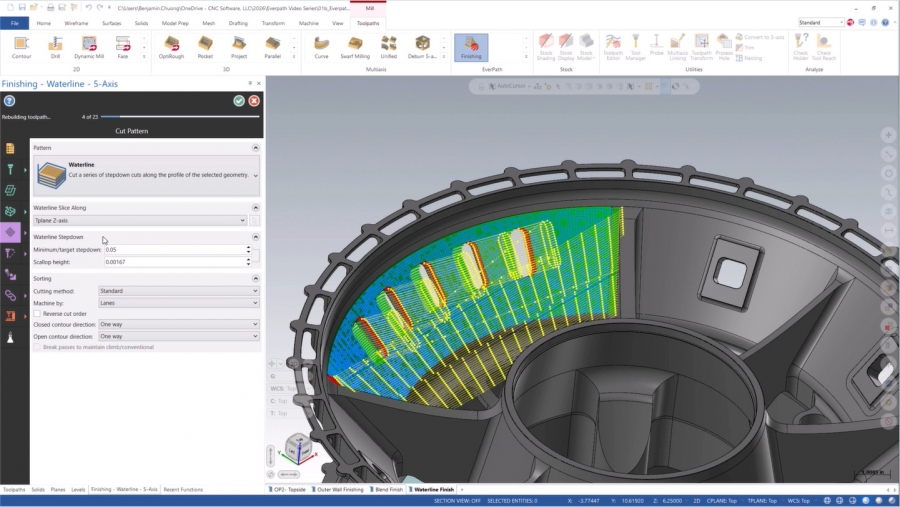900x507 pixels.
Task: Open Stock Shading tool
Action: 546,47
